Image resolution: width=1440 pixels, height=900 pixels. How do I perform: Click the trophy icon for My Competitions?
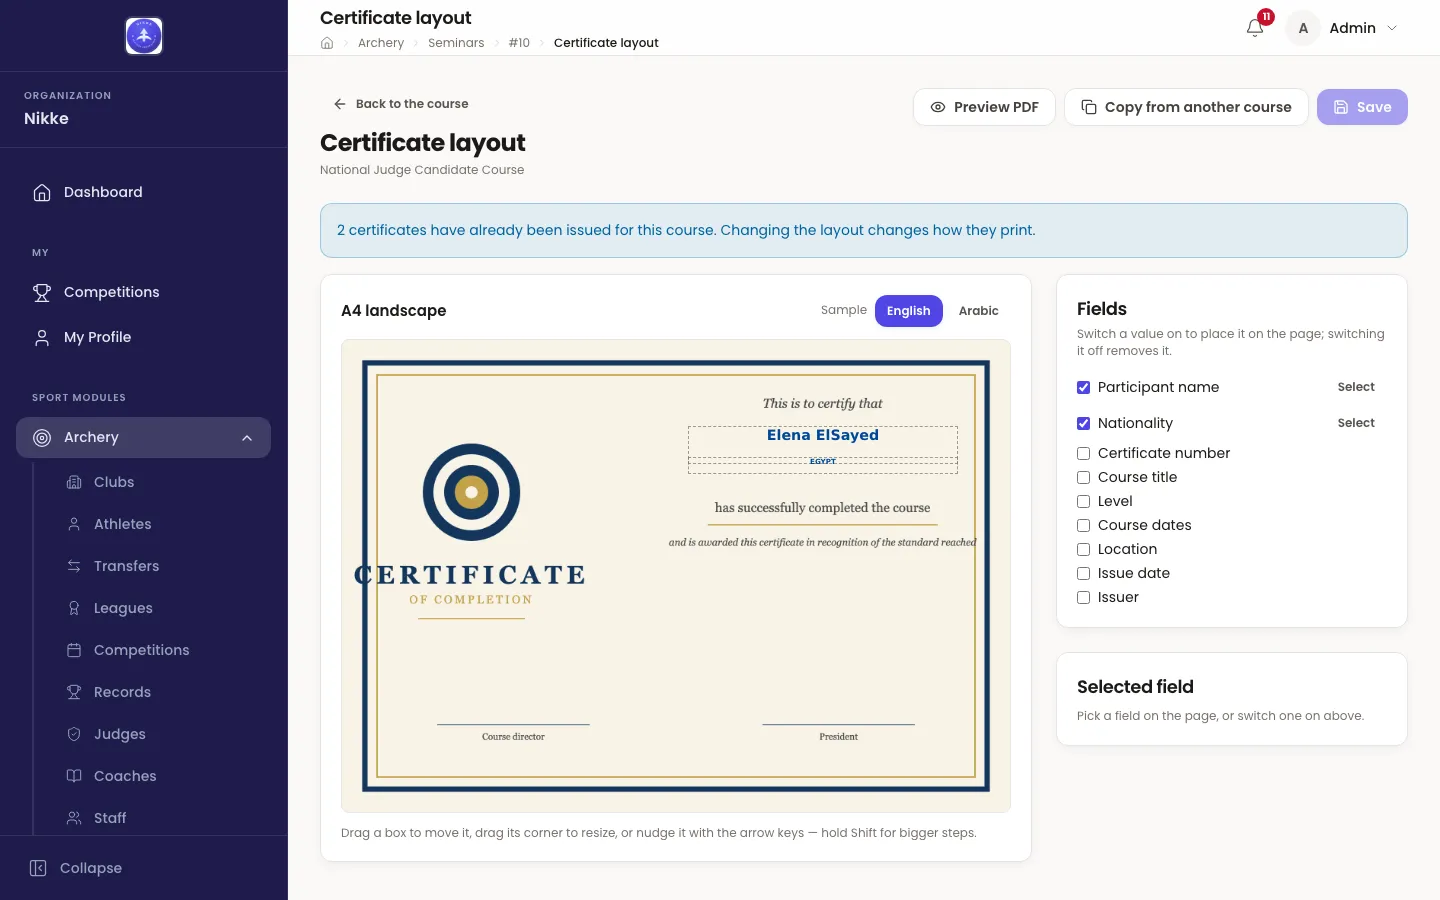pos(42,292)
